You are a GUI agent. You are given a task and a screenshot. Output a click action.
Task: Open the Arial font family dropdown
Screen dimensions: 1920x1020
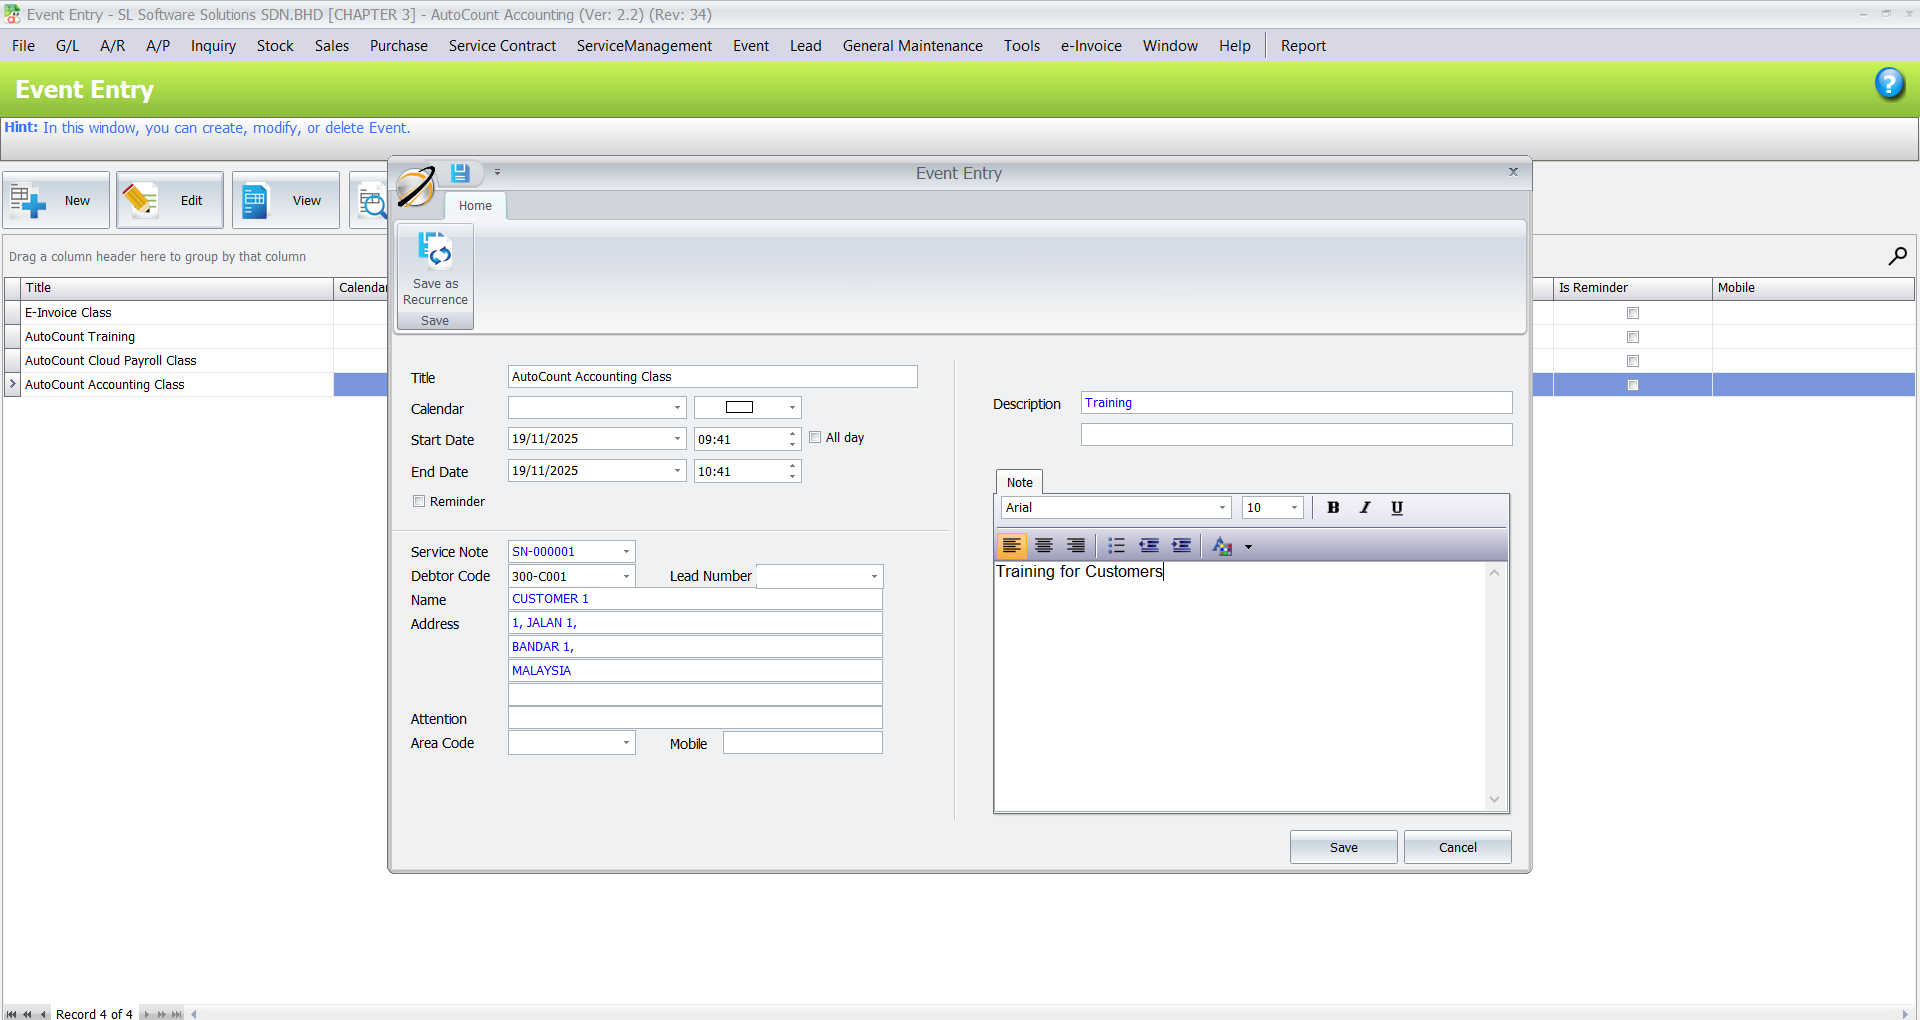point(1222,507)
